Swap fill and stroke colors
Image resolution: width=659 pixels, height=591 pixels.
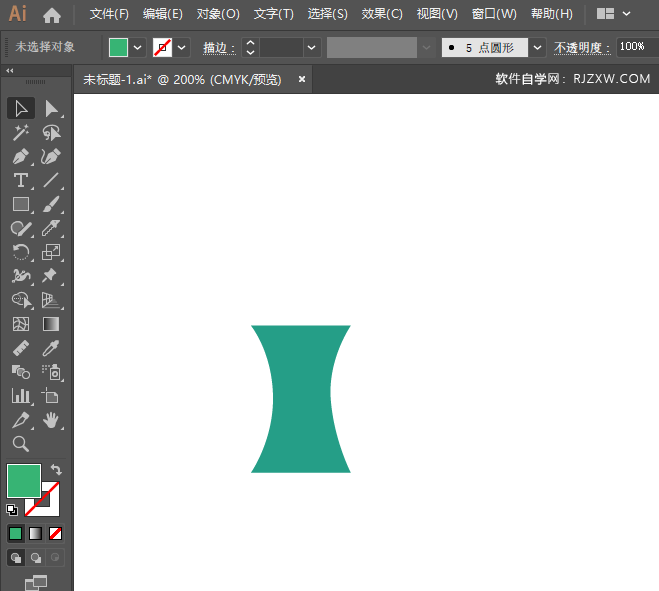tap(57, 469)
